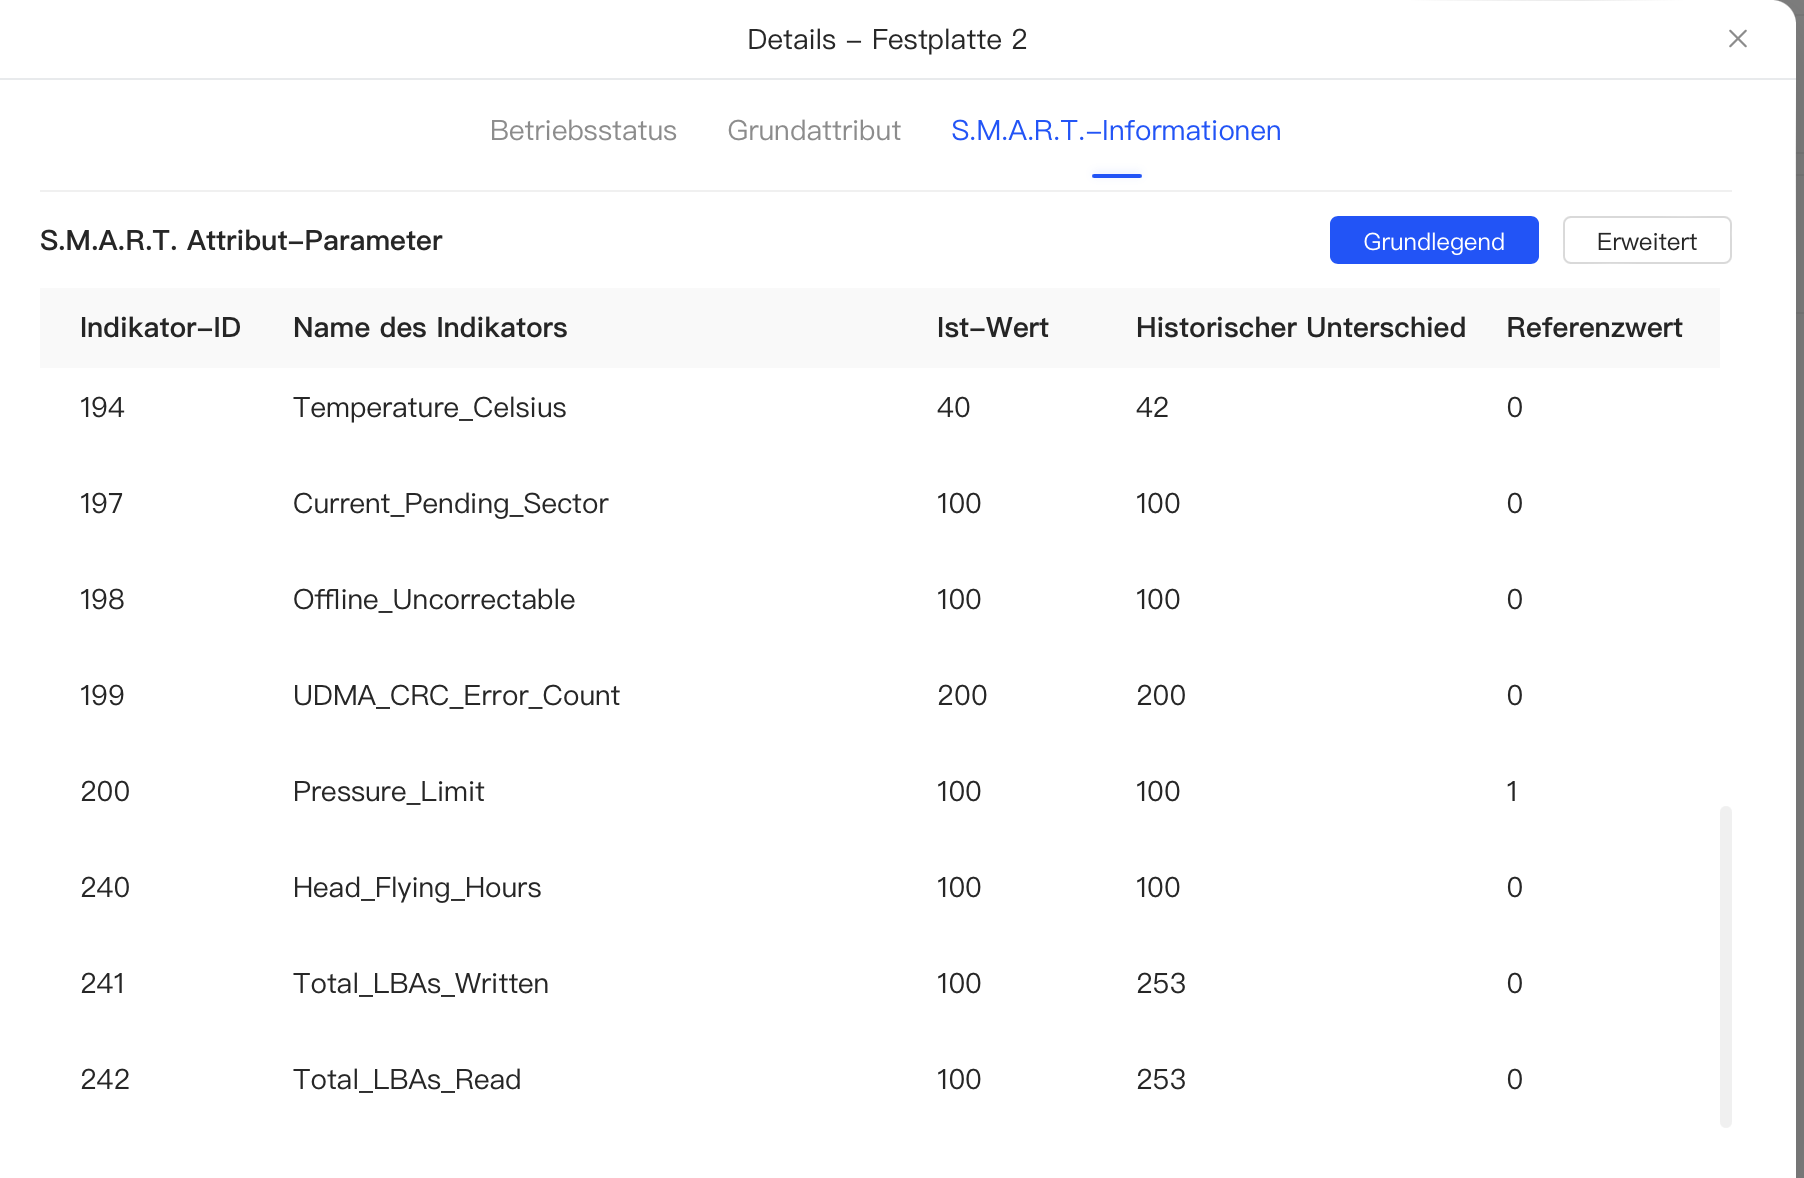Switch to the Betriebsstatus tab
Screen dimensions: 1804x1178
tap(583, 131)
